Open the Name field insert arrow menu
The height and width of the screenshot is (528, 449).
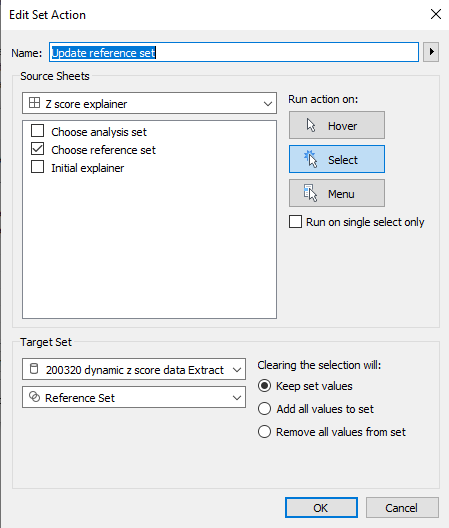click(431, 52)
